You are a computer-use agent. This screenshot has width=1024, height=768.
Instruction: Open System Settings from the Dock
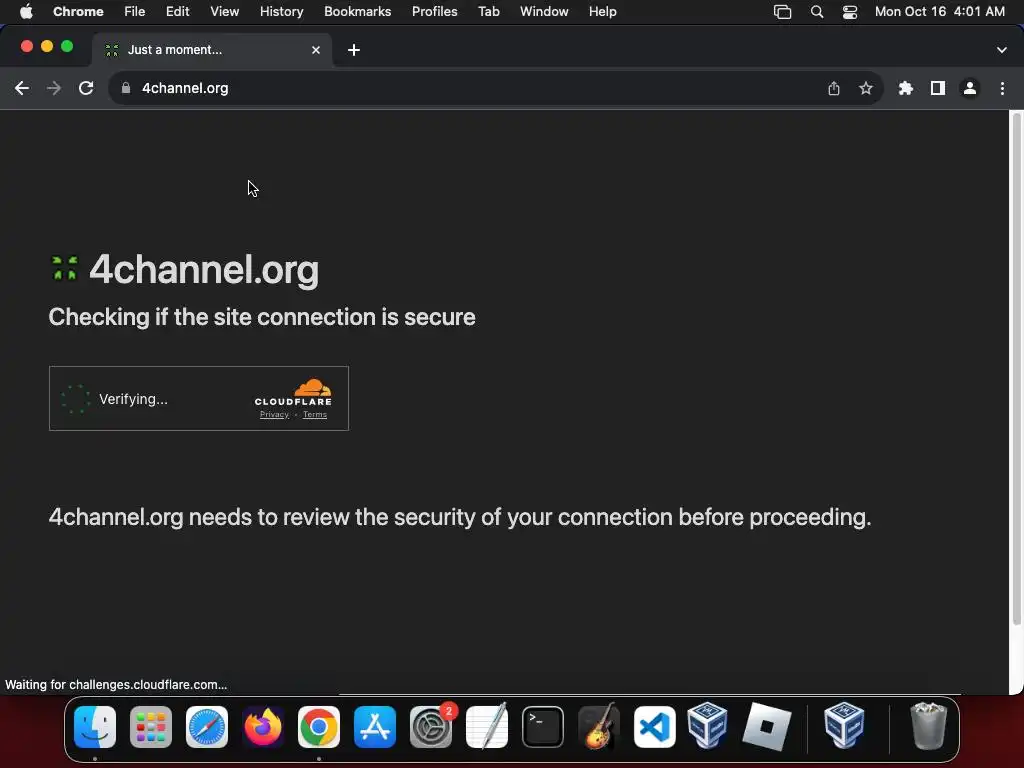[x=431, y=727]
